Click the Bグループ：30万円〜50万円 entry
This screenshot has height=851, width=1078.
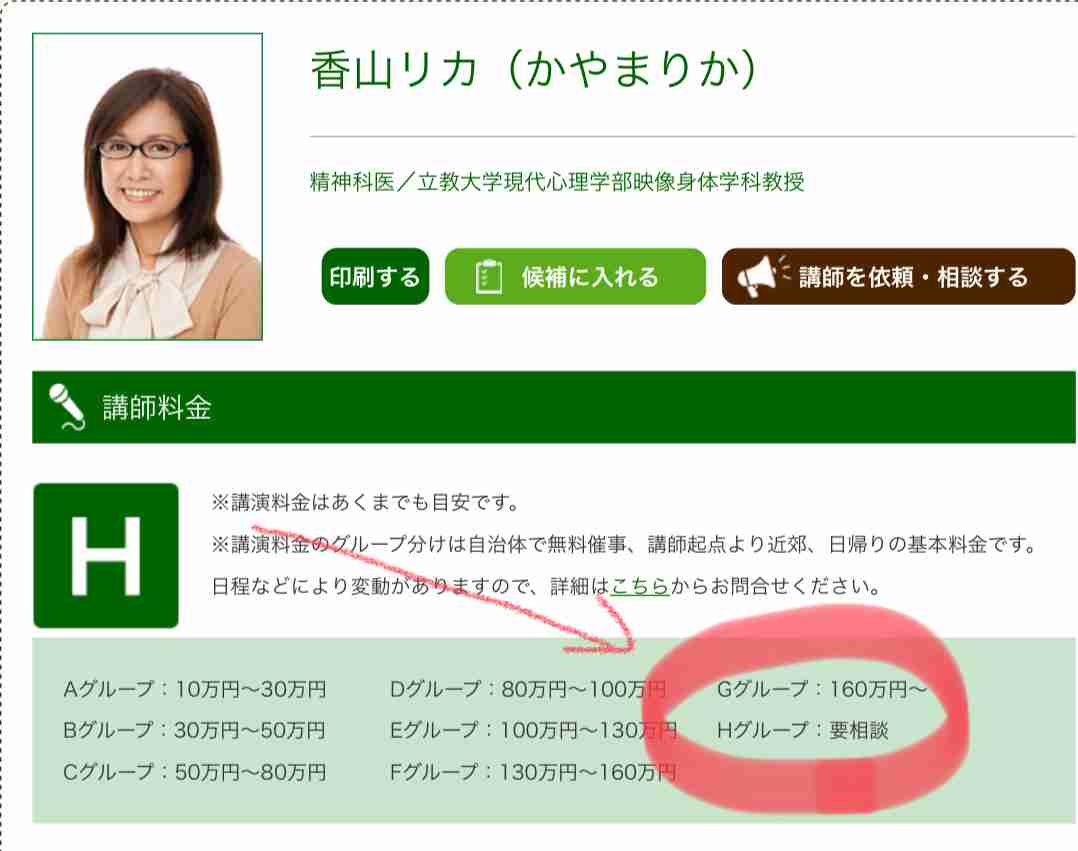195,730
